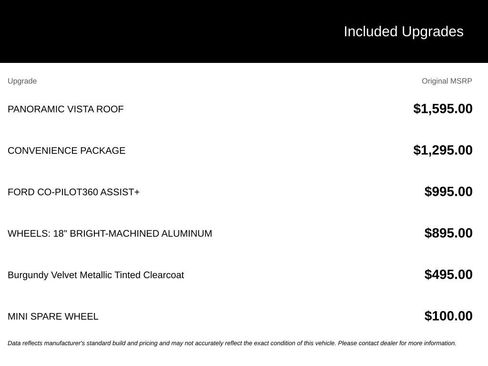Click PANORAMIC VISTA ROOF upgrade name

point(65,109)
